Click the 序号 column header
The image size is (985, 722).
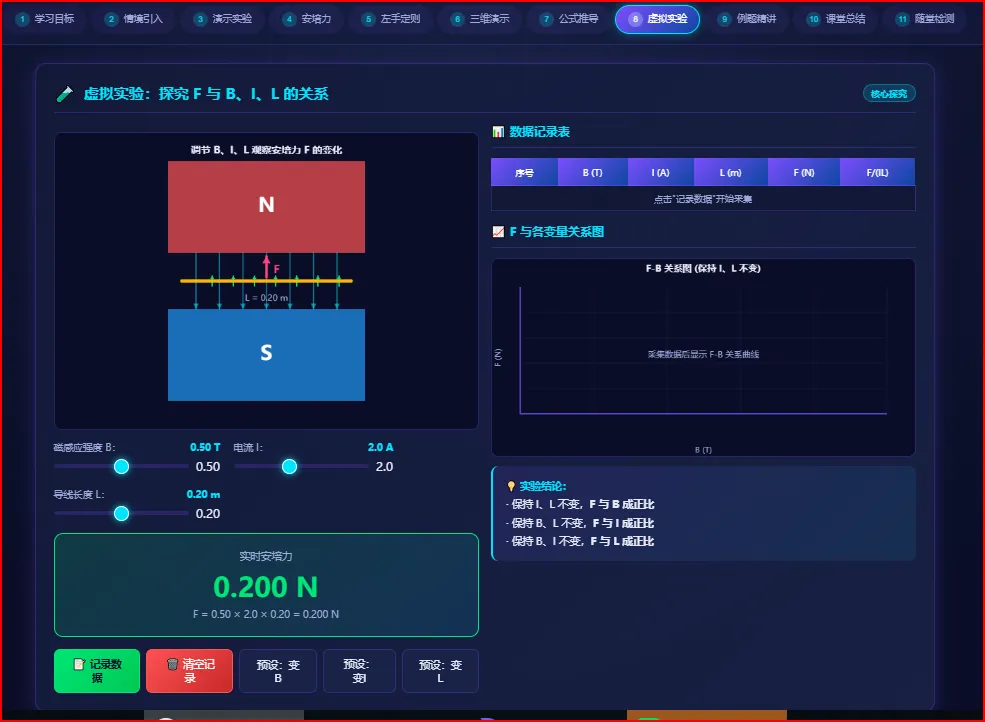(x=525, y=172)
